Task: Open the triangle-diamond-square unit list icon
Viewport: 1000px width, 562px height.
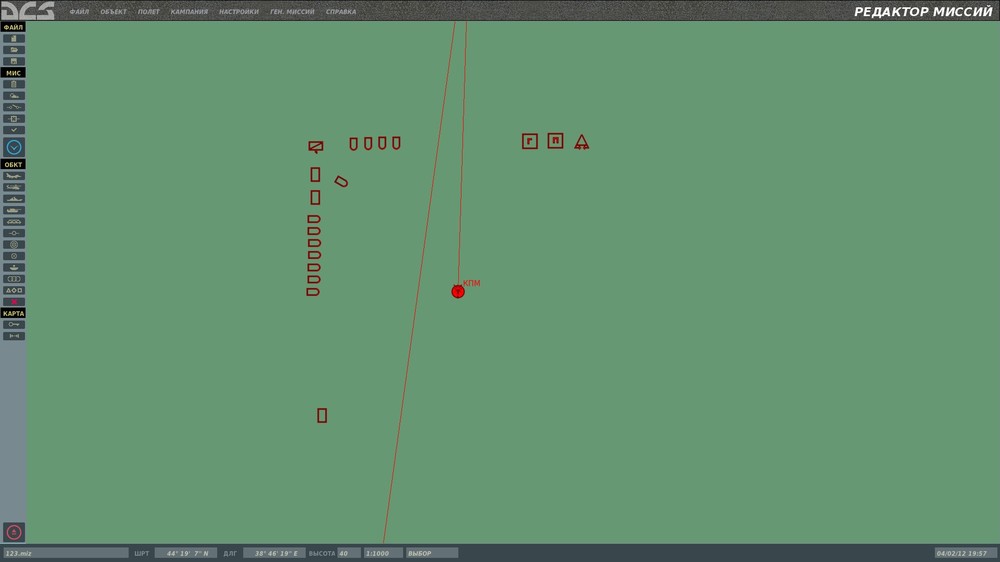Action: 13,291
